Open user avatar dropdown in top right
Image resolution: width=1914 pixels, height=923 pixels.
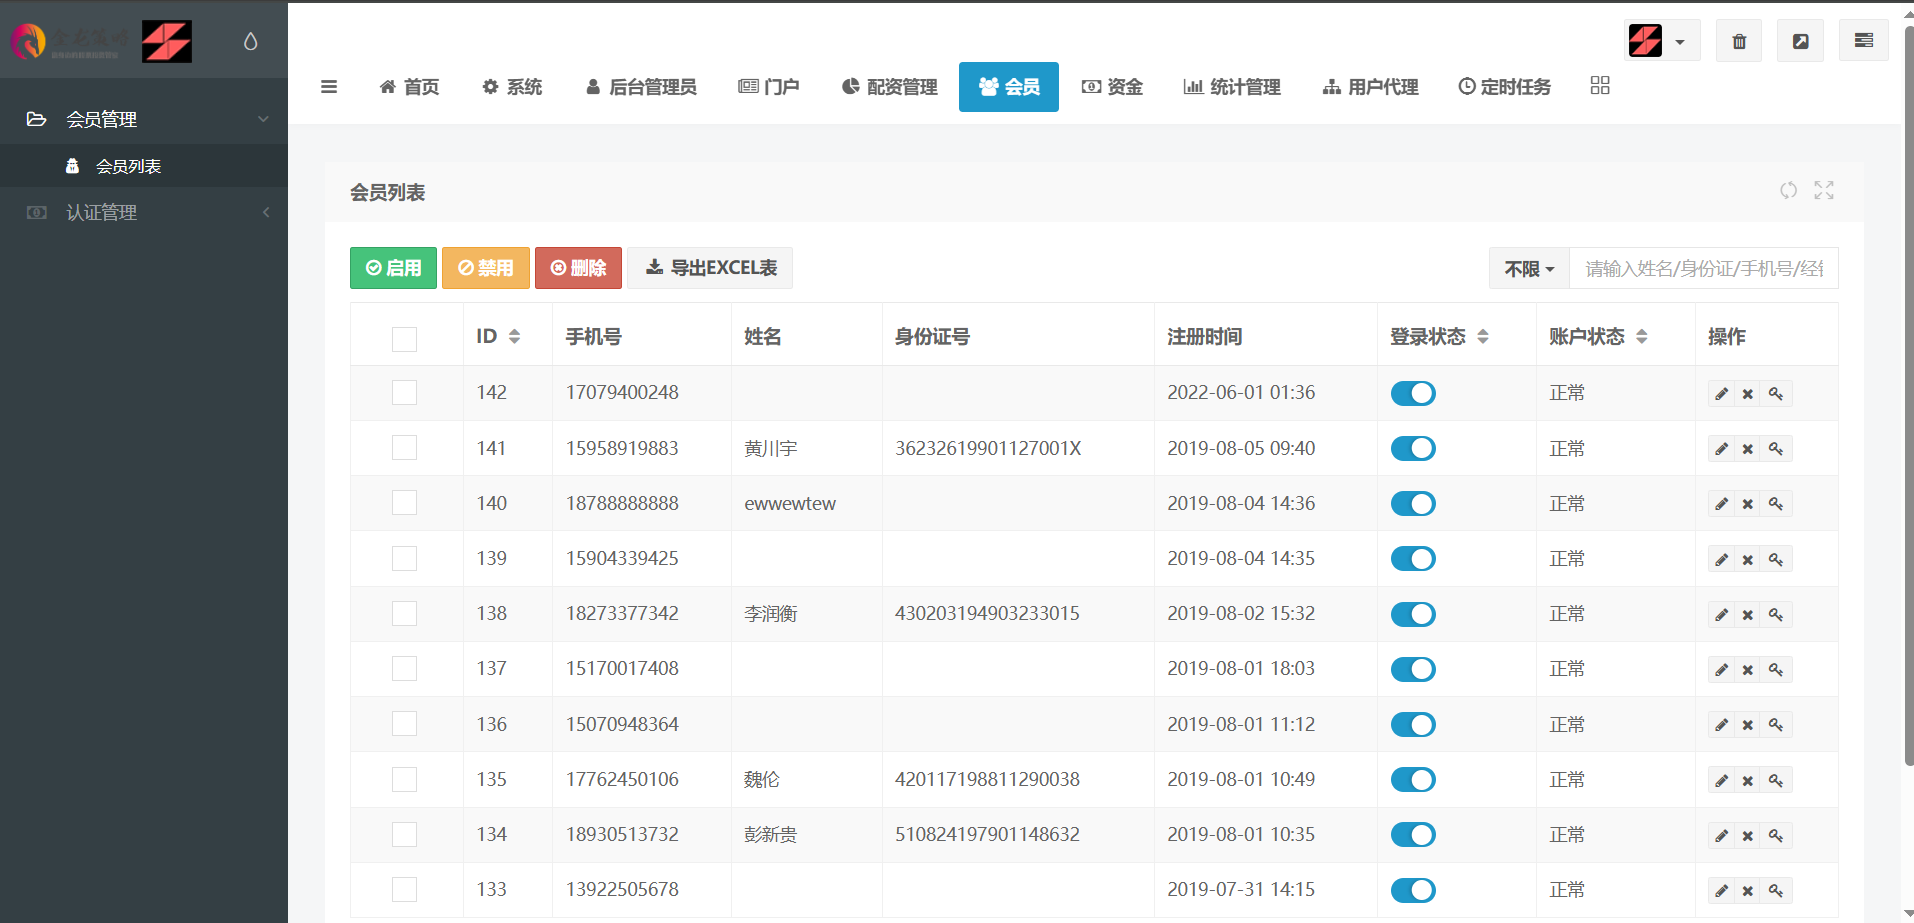[x=1660, y=41]
